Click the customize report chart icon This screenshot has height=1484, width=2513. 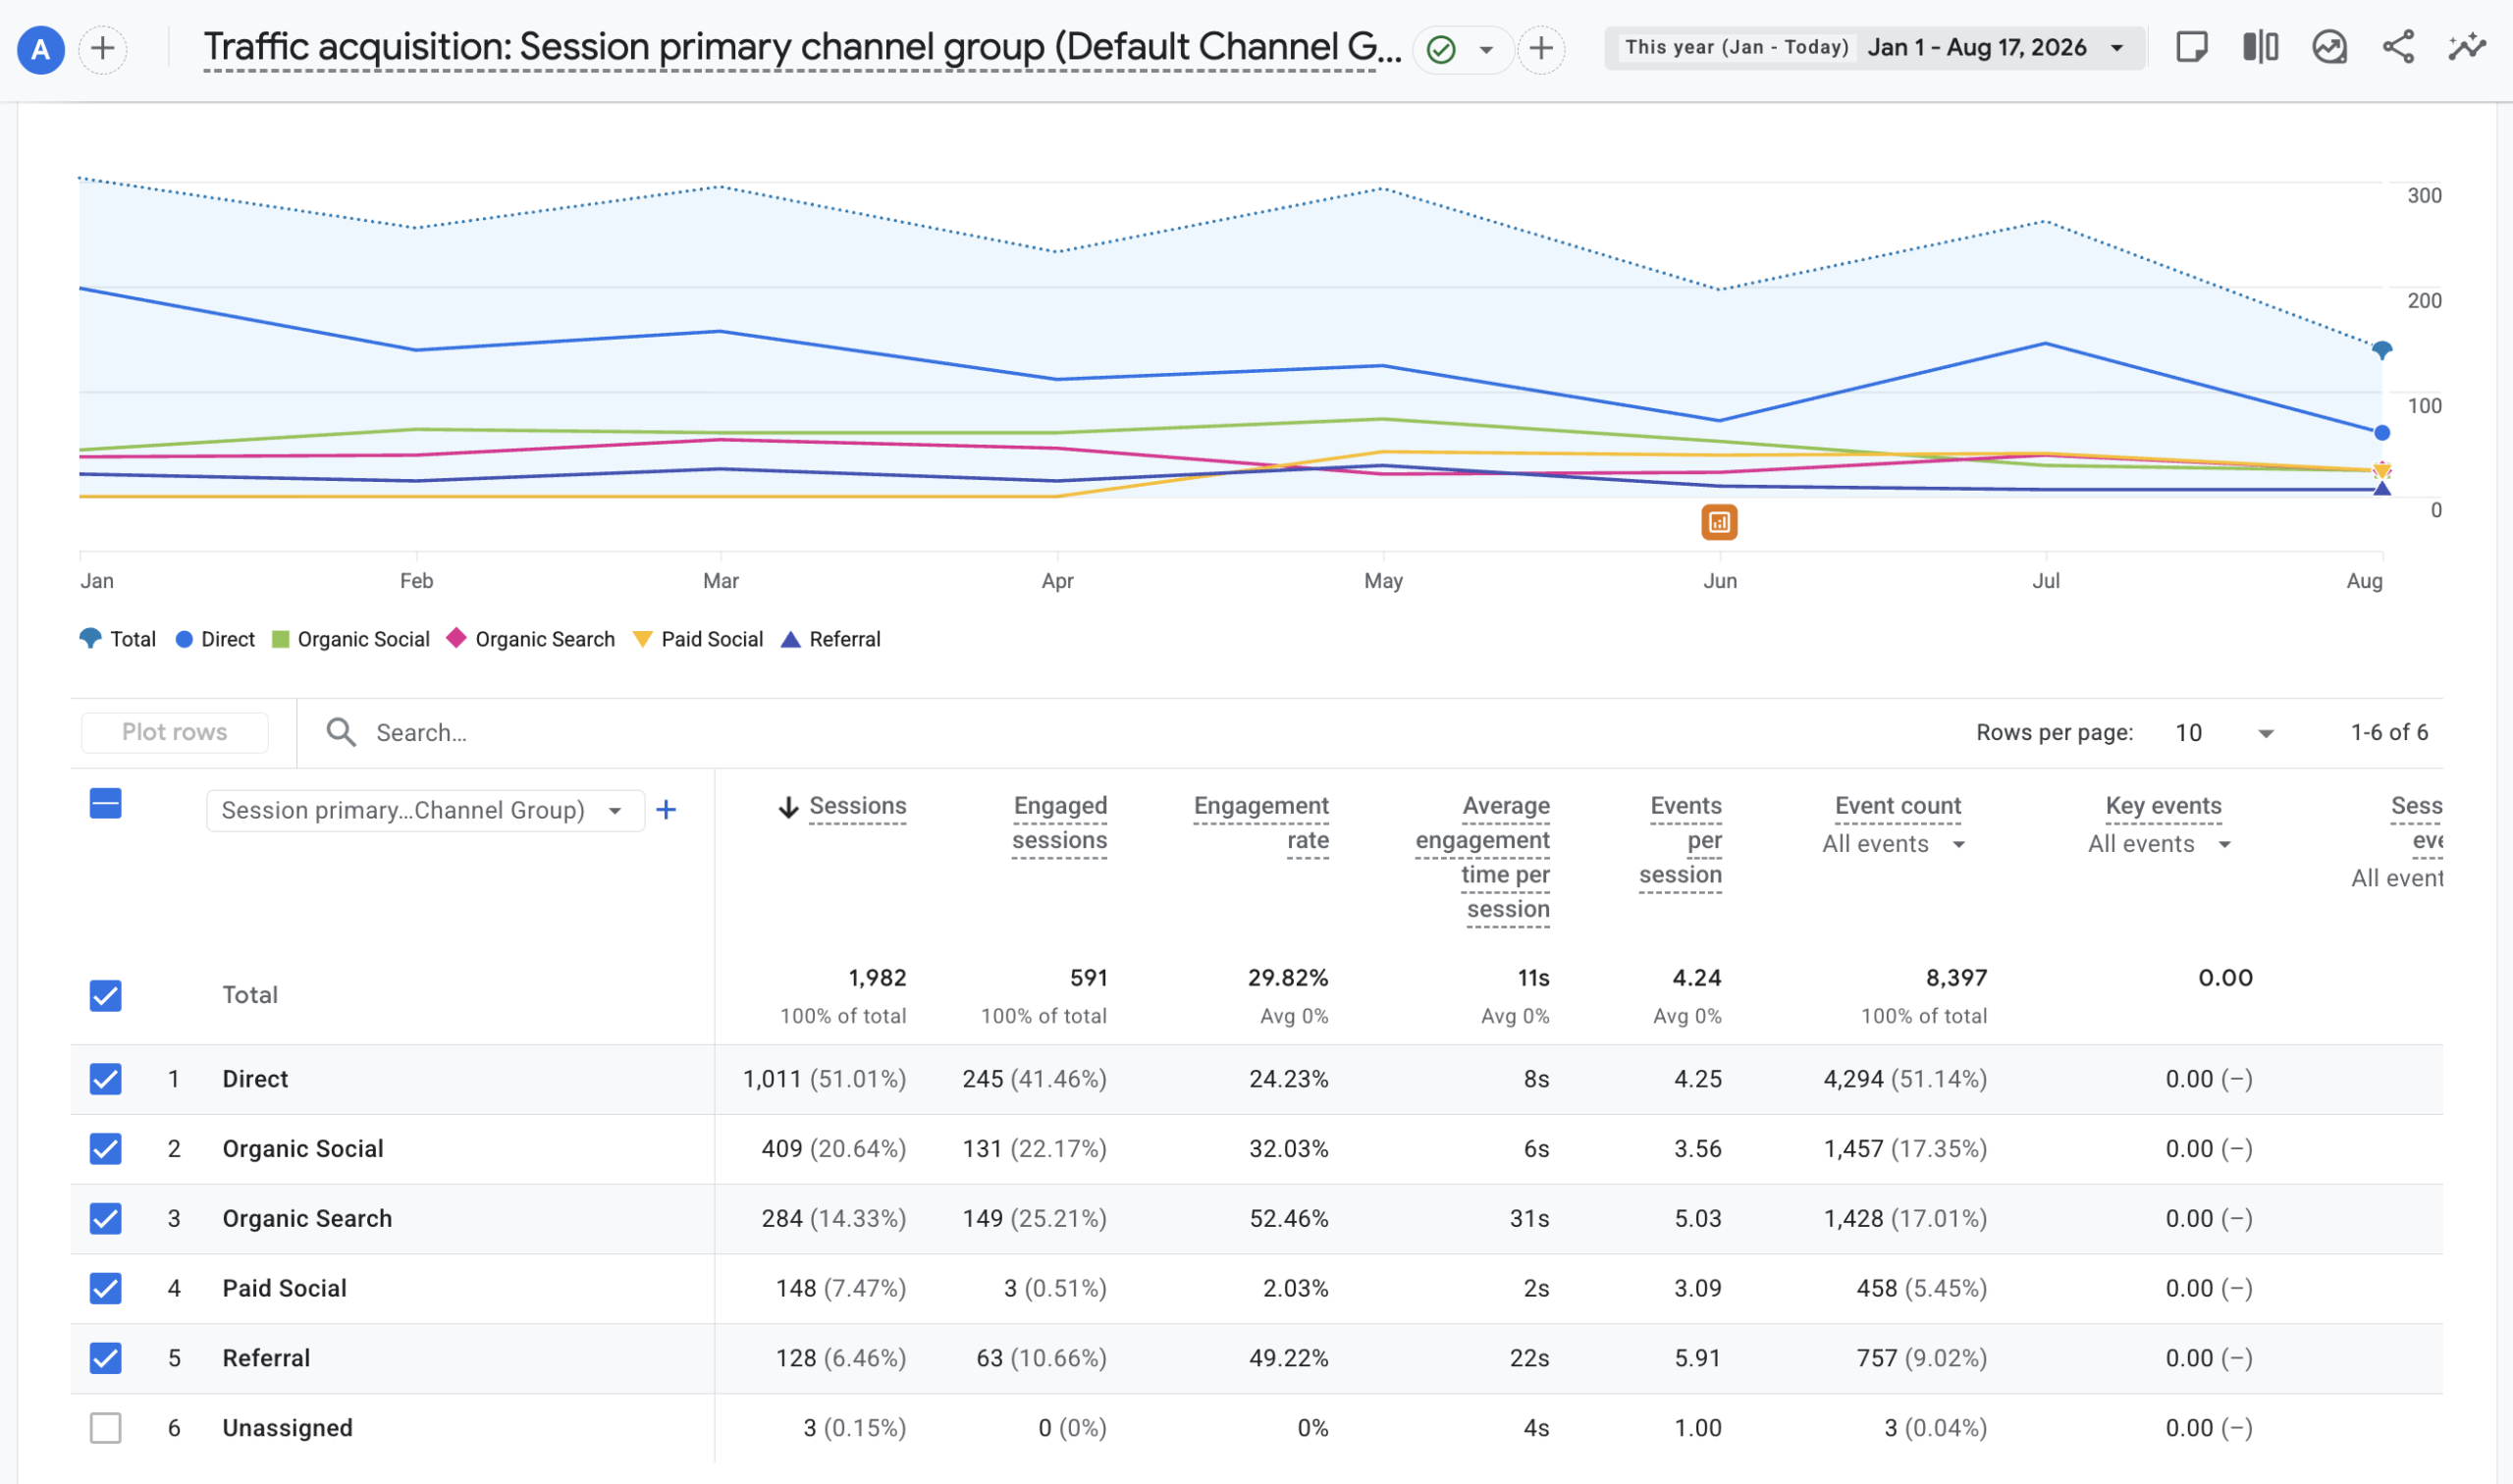click(2329, 47)
